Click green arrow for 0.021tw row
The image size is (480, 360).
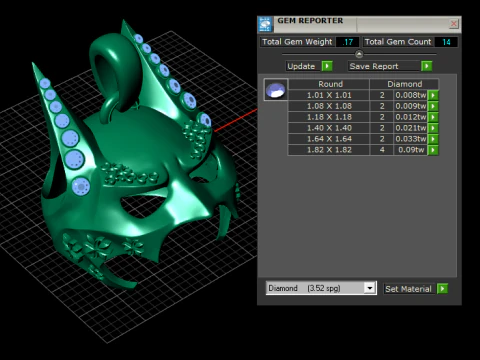point(433,128)
